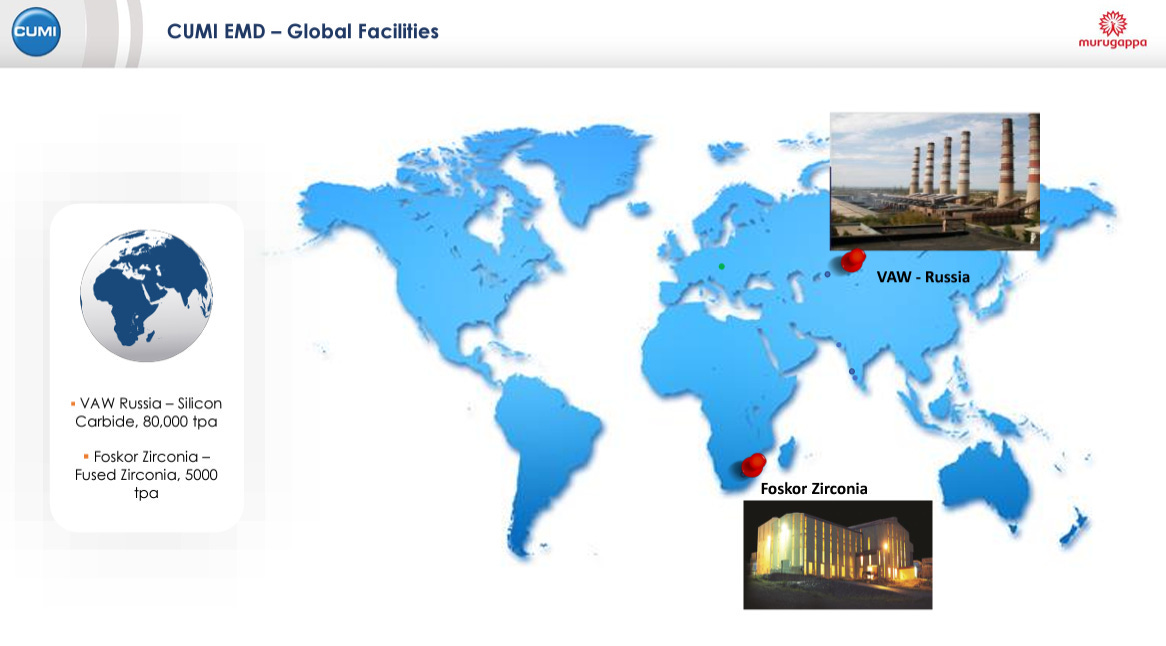Click the Africa-centered globe graphic

146,295
